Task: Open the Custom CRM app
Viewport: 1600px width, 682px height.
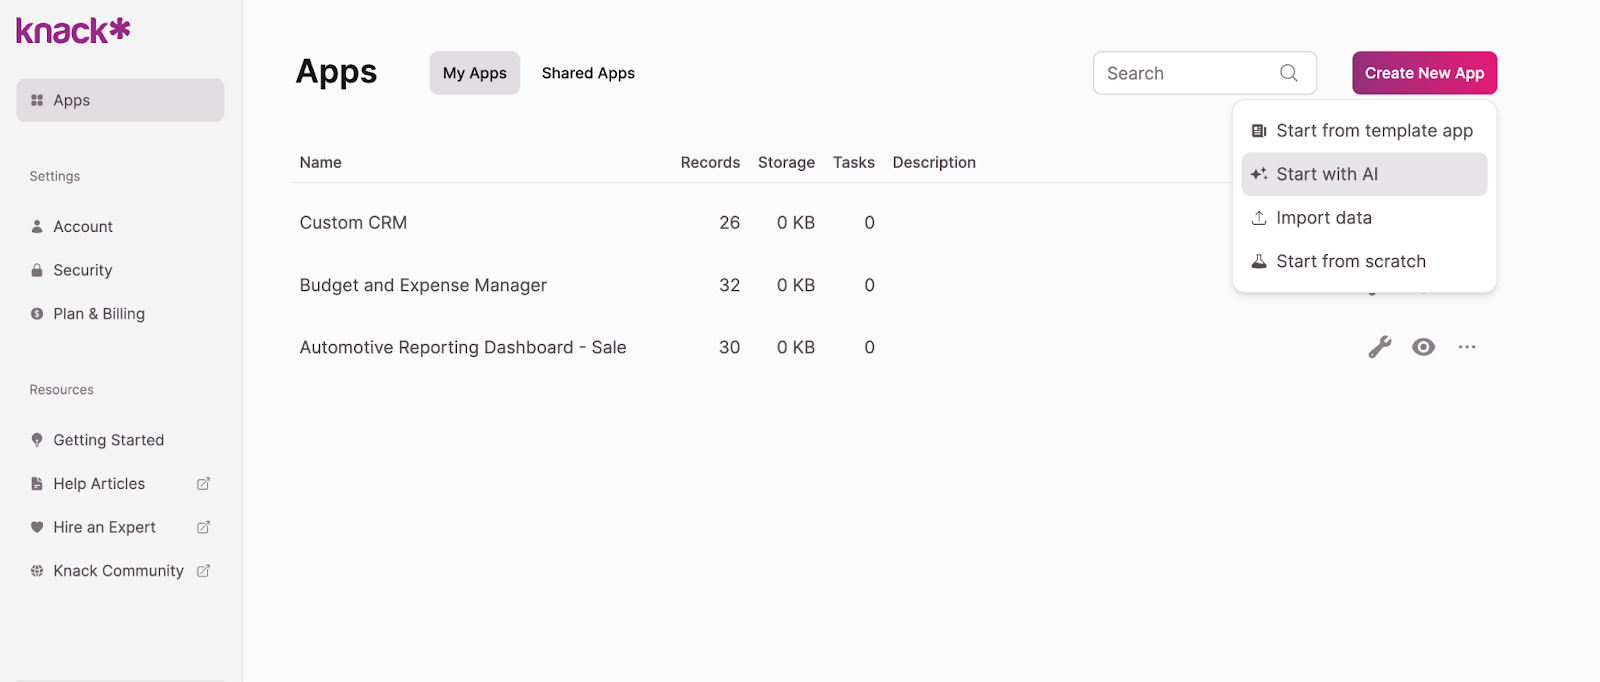Action: [353, 223]
